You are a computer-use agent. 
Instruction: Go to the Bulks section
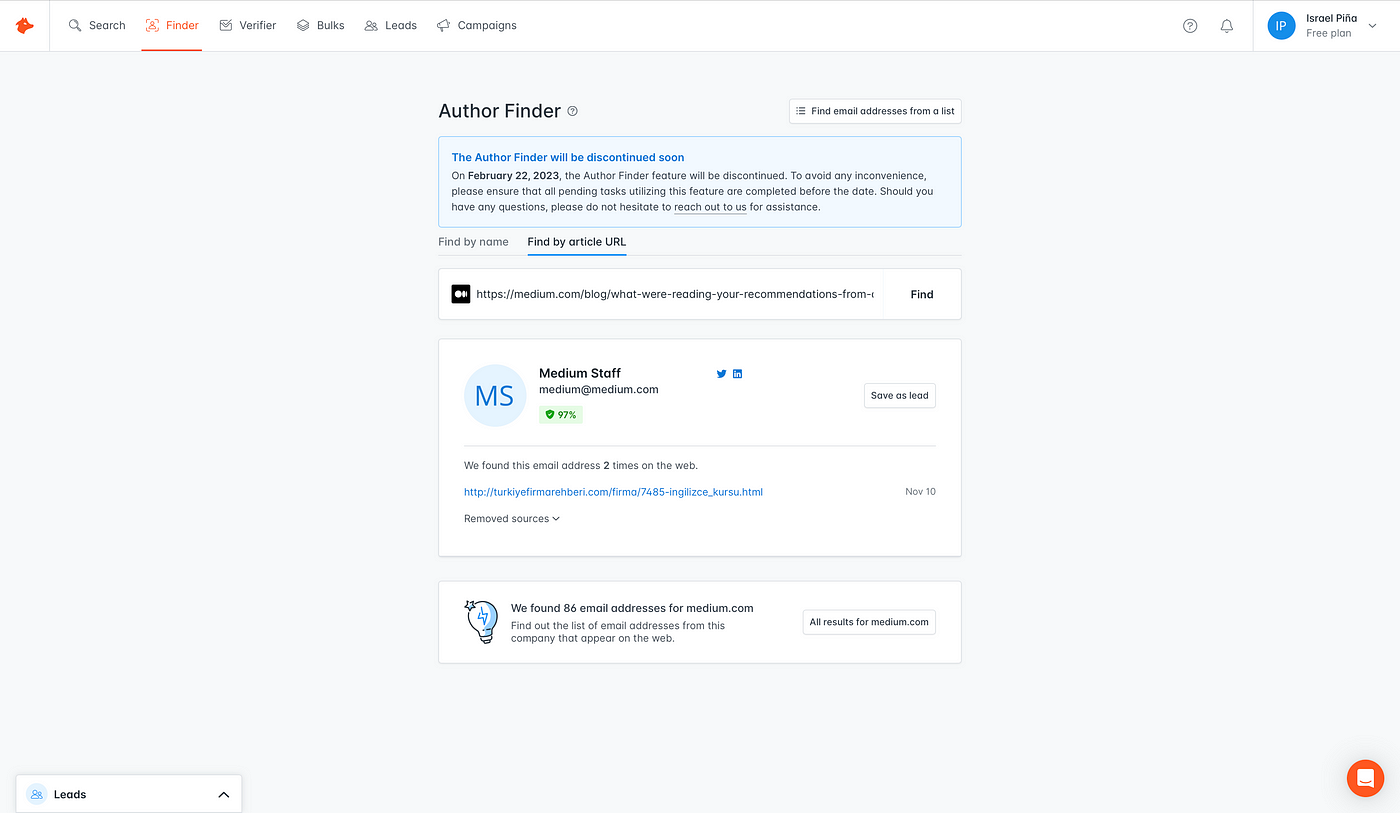pyautogui.click(x=320, y=25)
